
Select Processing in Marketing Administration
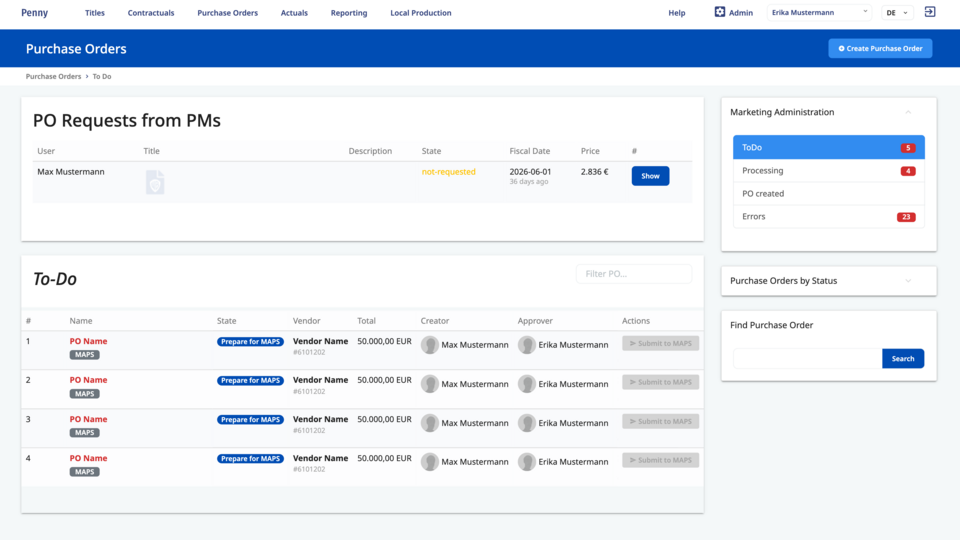pos(829,171)
